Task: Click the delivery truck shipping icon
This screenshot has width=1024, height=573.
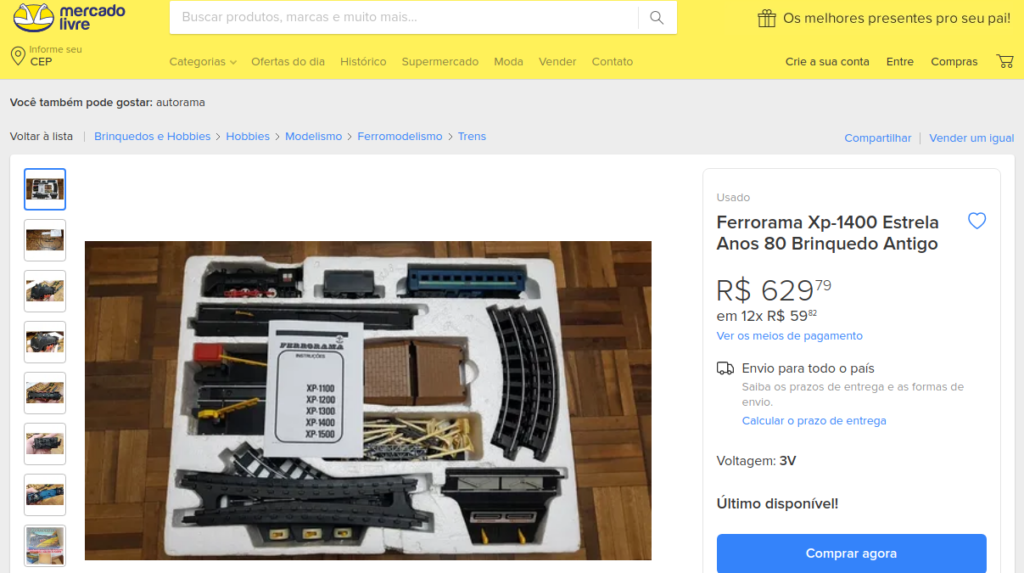Action: tap(725, 368)
